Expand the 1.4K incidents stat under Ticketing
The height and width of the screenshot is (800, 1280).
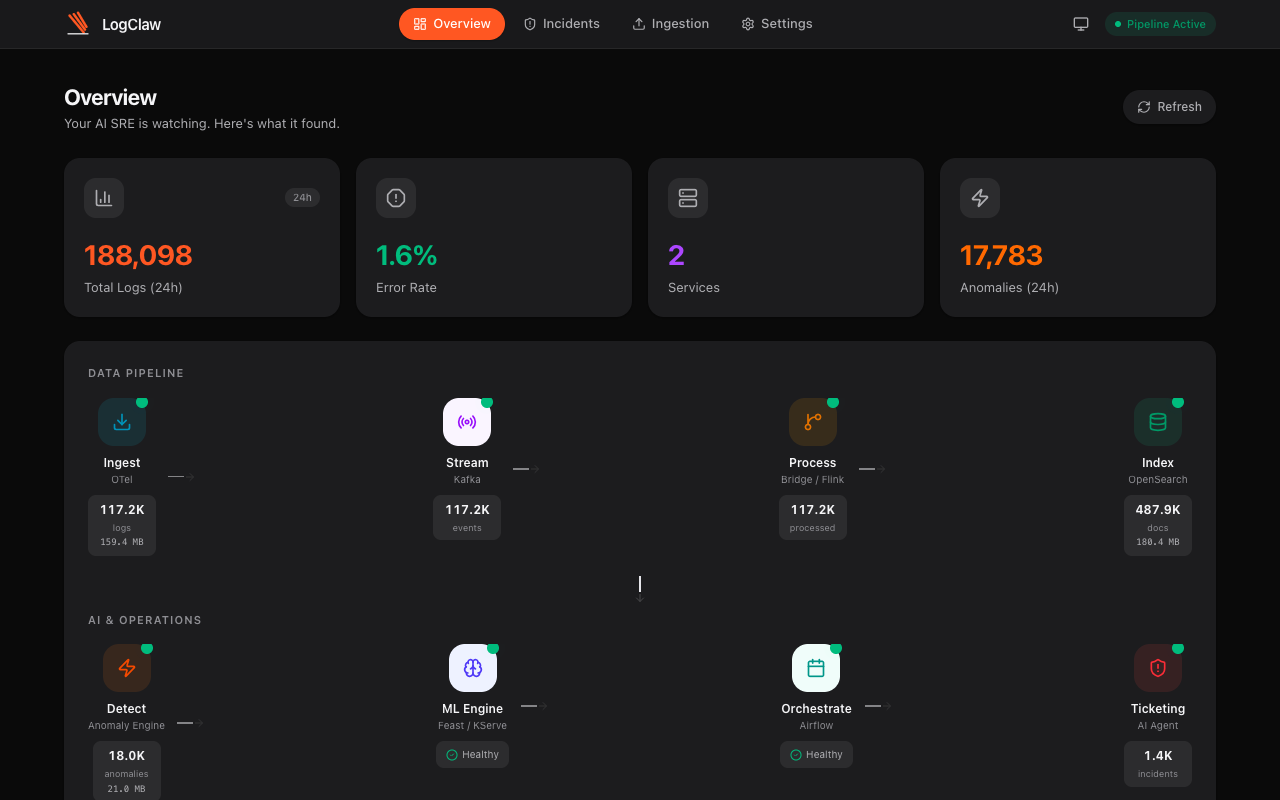click(x=1157, y=763)
